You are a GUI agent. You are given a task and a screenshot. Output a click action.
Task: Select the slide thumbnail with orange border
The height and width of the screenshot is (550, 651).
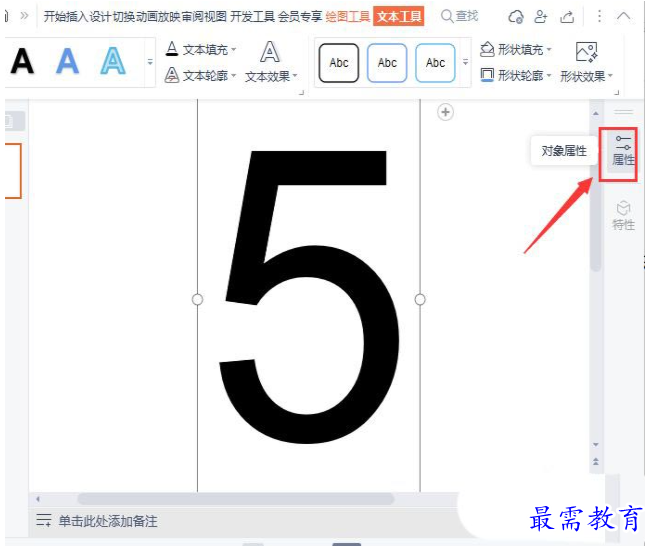[x=13, y=171]
